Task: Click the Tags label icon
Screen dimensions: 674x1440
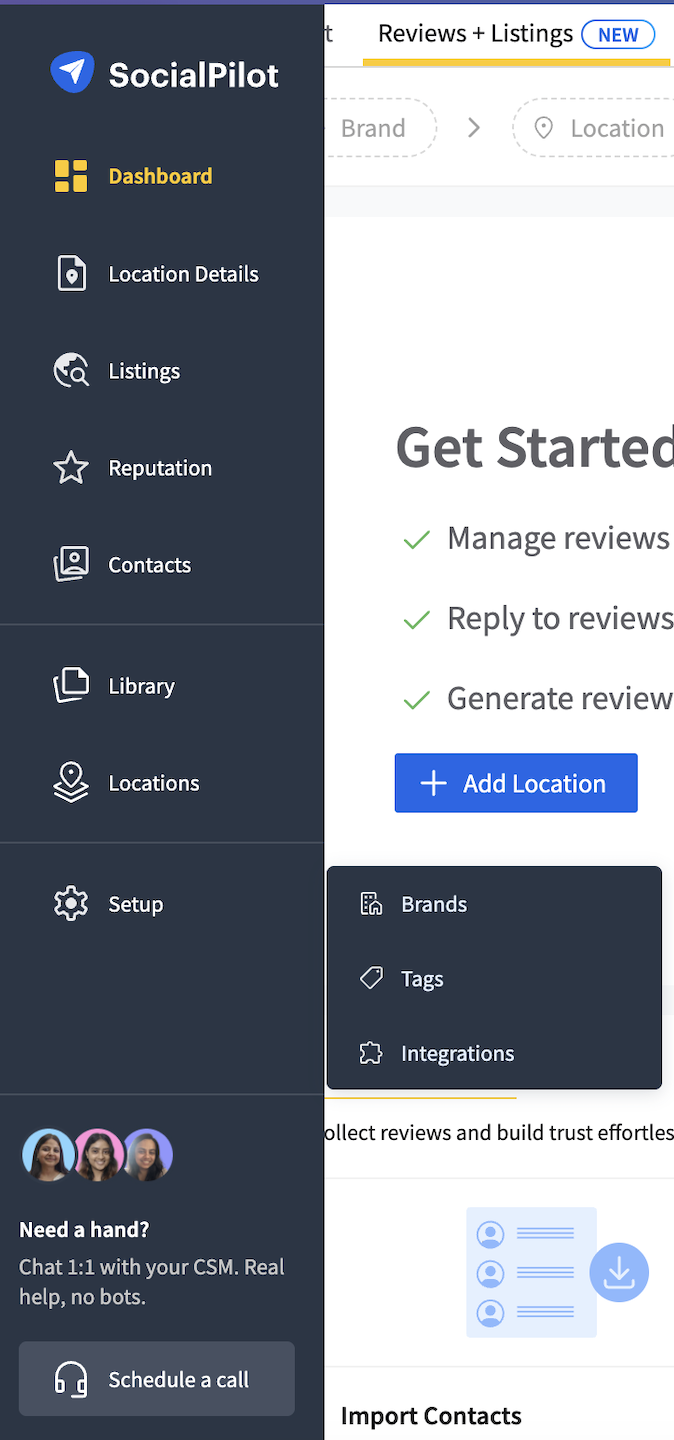Action: (371, 978)
